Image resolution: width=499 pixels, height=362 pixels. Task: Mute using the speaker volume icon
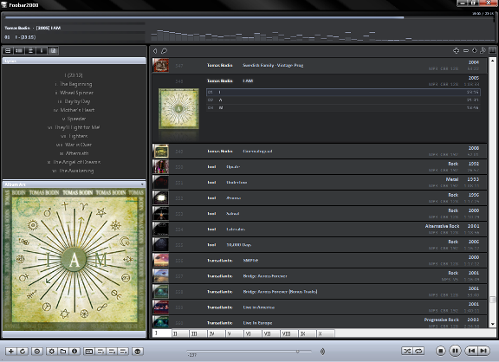pos(322,351)
